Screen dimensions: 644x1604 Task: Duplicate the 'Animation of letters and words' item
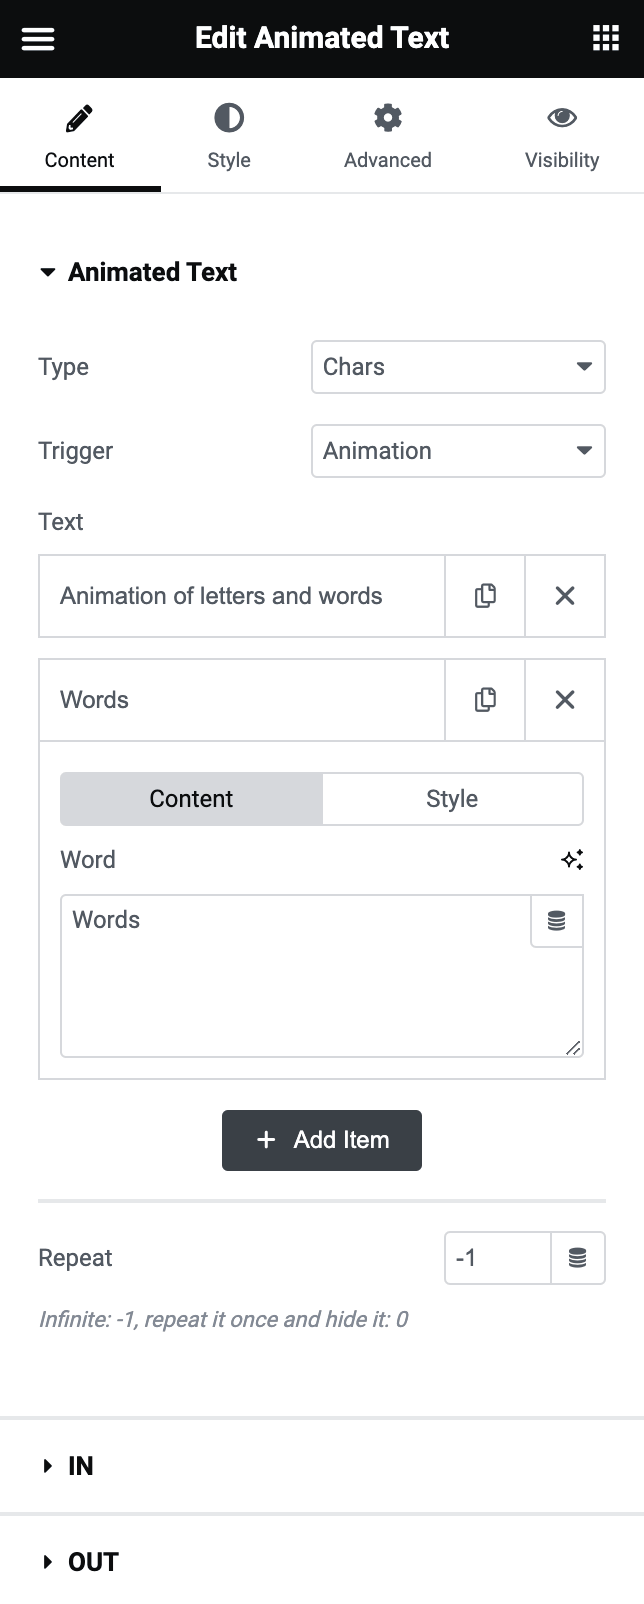click(484, 595)
